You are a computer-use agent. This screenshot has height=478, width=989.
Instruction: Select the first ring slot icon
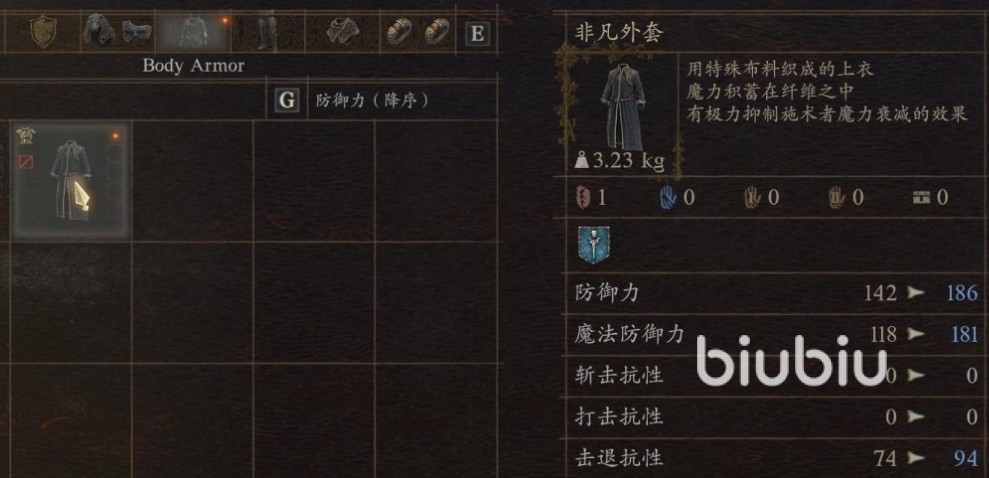399,31
